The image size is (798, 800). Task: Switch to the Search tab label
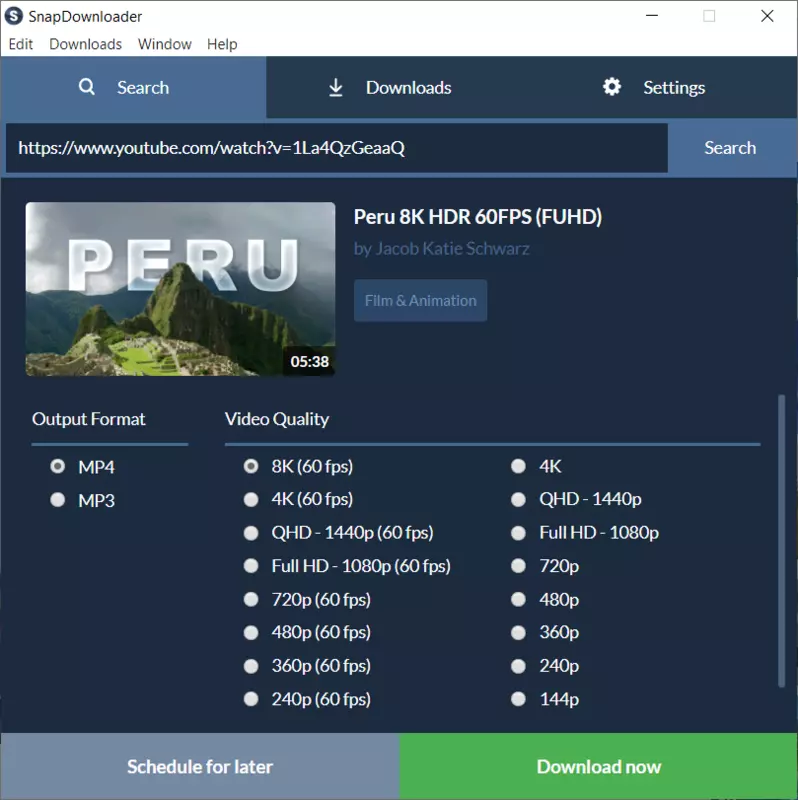tap(143, 87)
